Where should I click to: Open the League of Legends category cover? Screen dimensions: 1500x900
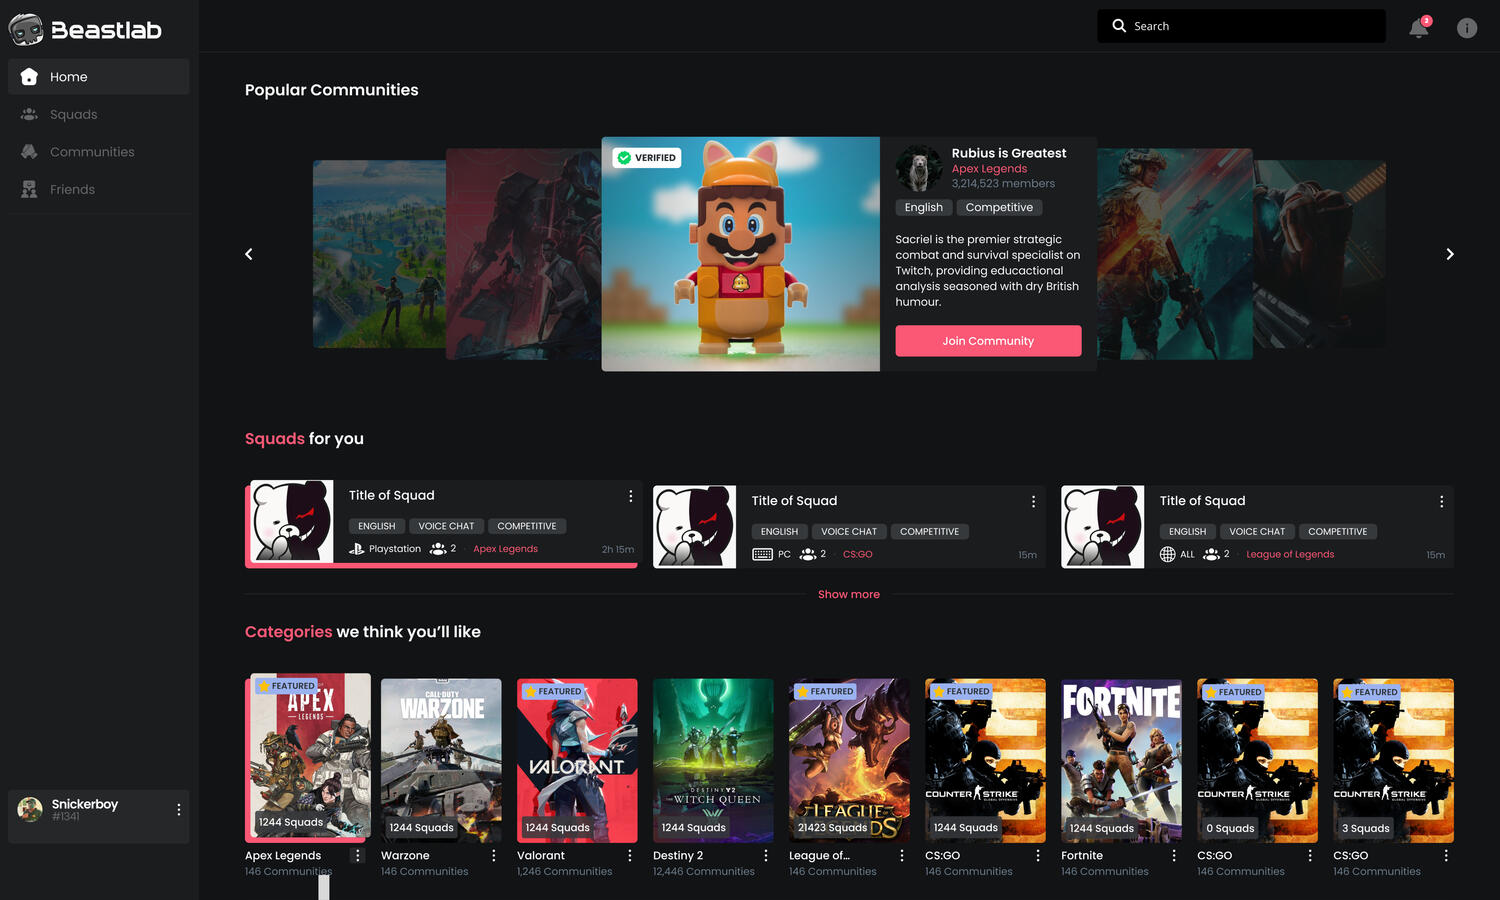coord(849,761)
